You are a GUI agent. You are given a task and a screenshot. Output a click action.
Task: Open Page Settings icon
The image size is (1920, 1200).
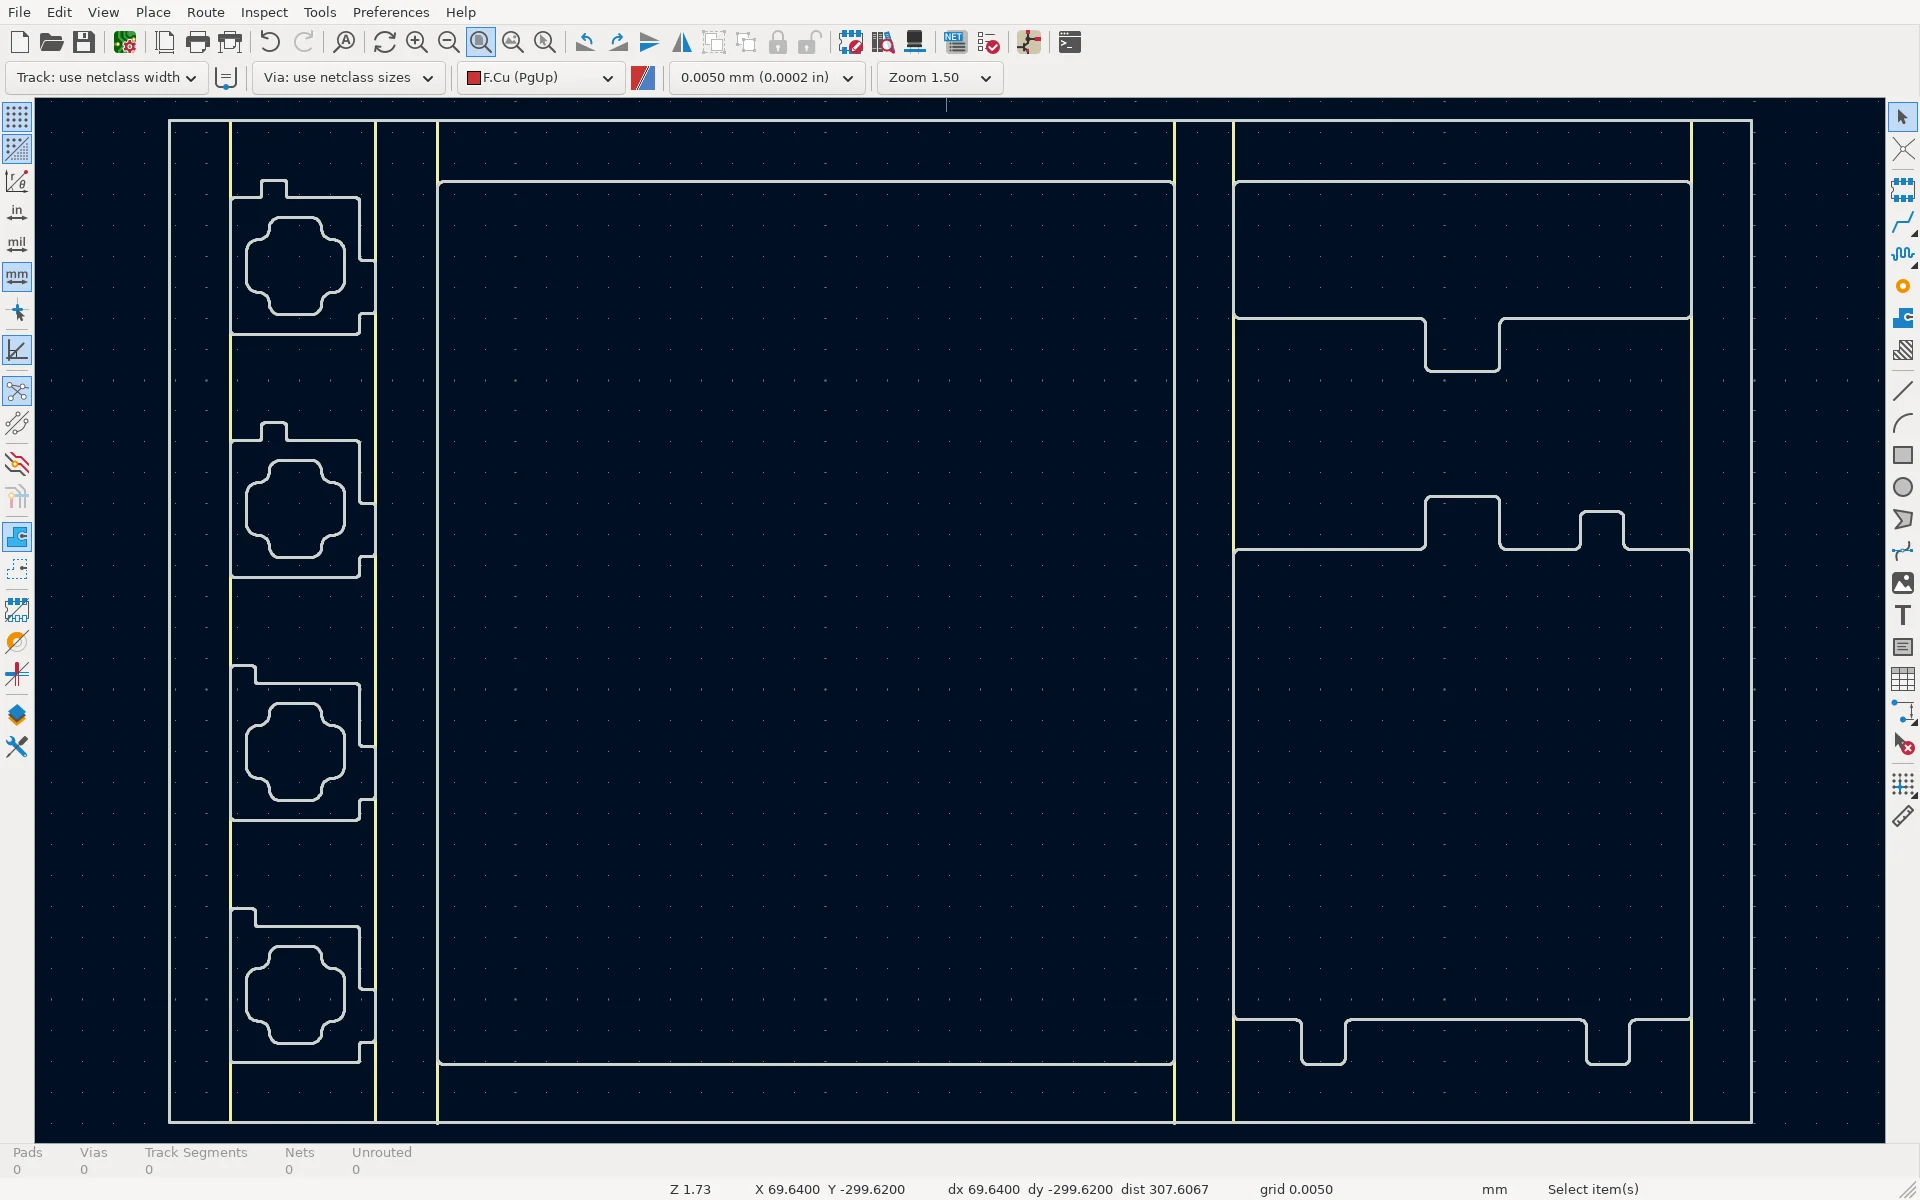(165, 42)
